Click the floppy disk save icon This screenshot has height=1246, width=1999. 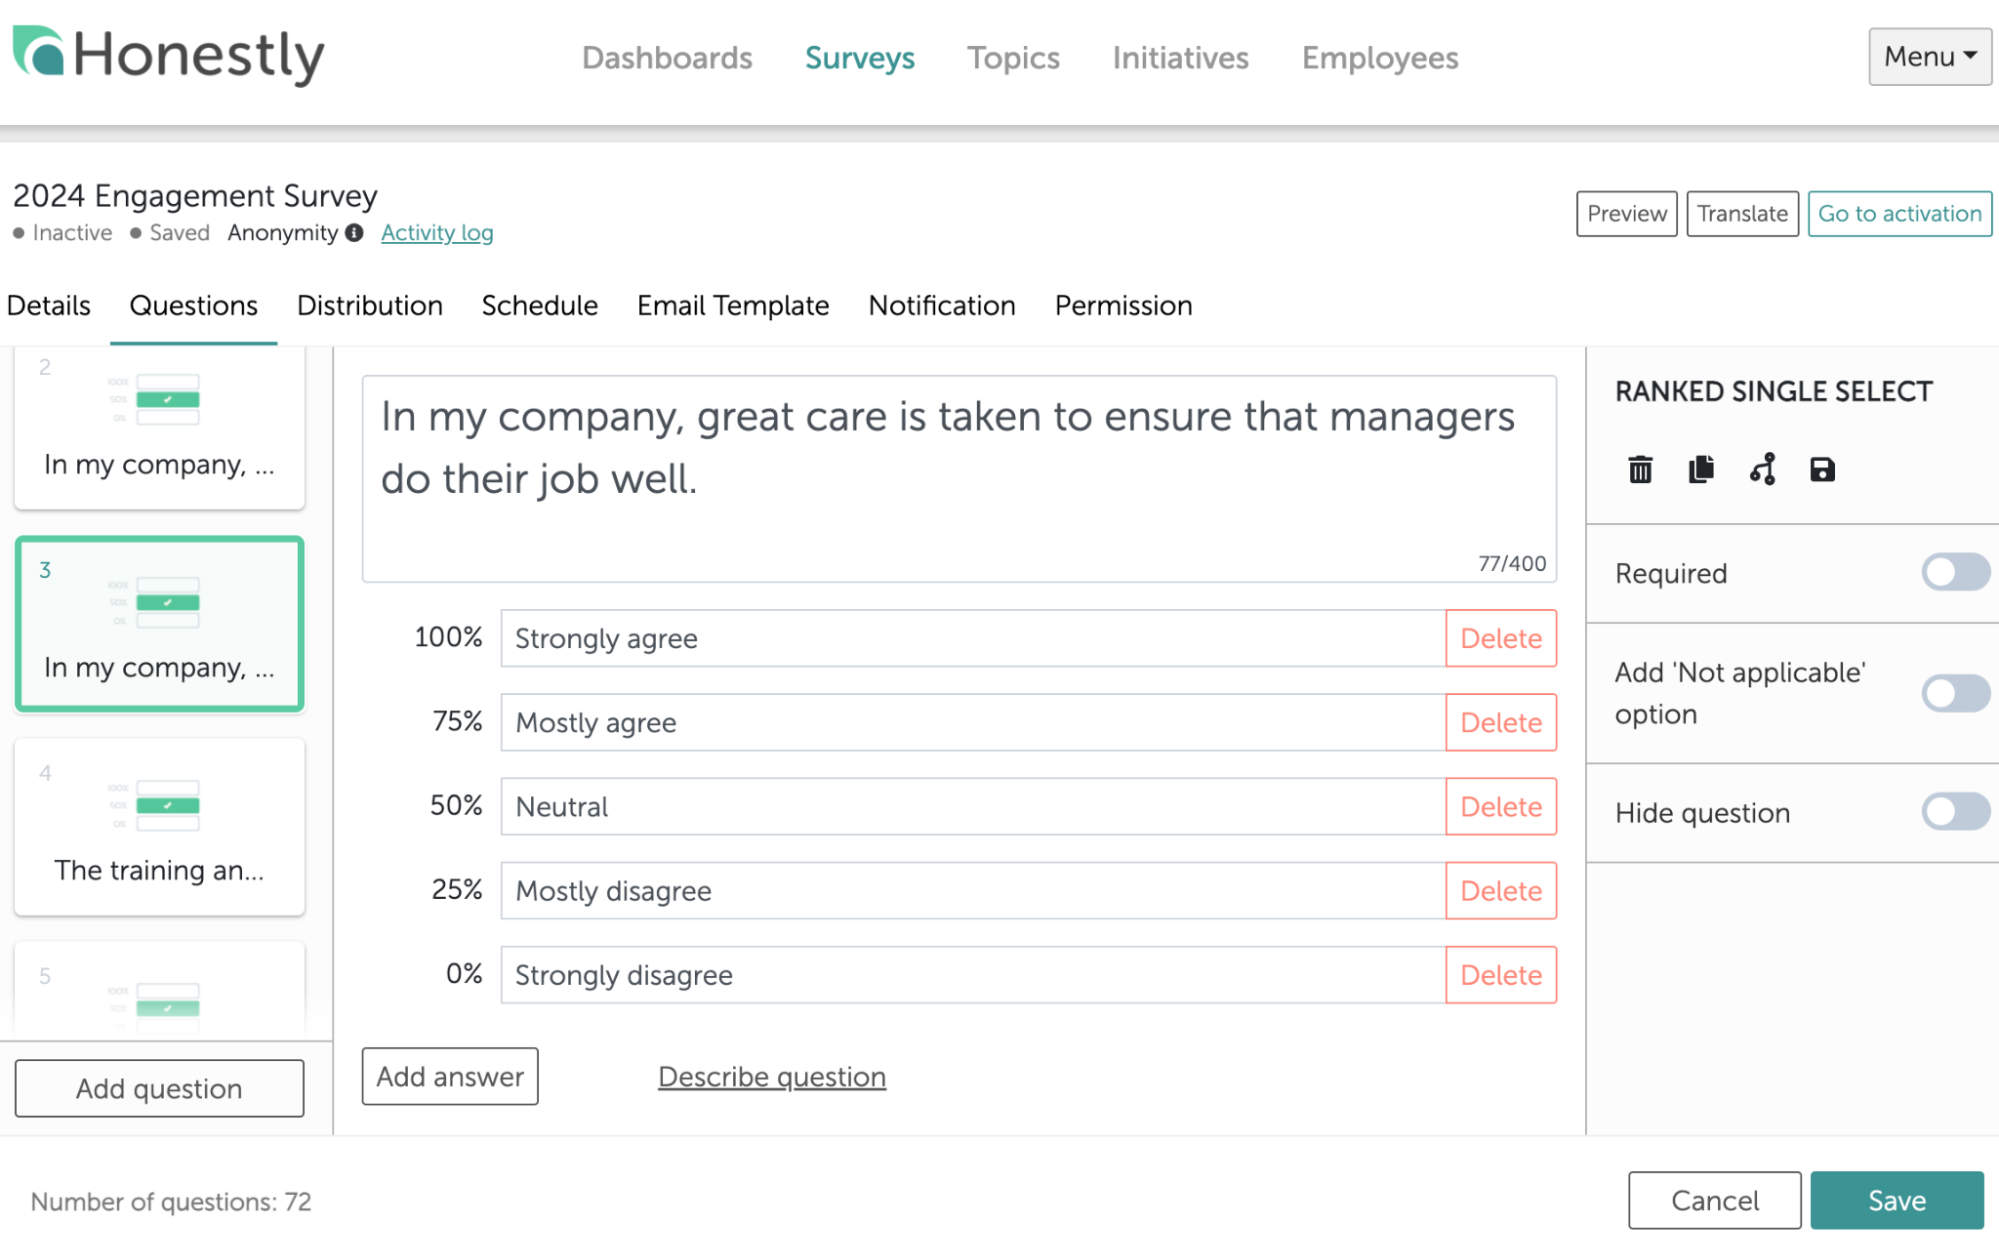click(1822, 469)
